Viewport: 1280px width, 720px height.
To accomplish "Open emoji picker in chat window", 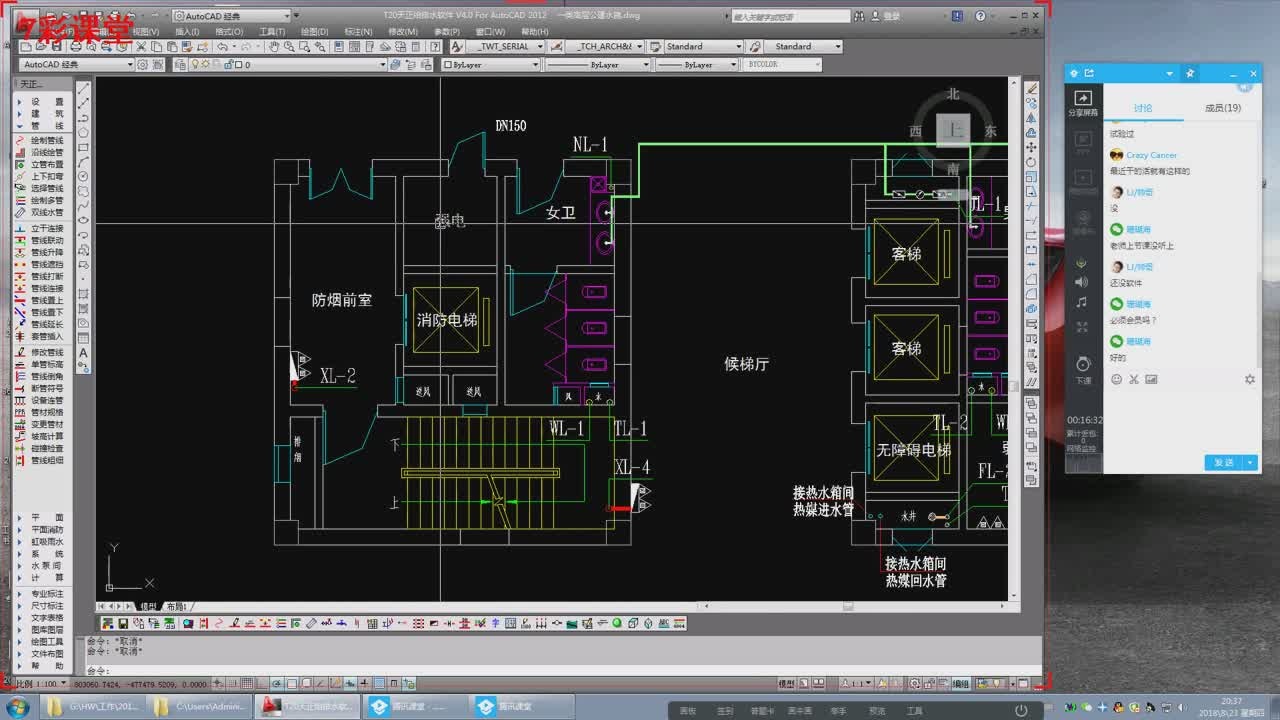I will point(1117,380).
